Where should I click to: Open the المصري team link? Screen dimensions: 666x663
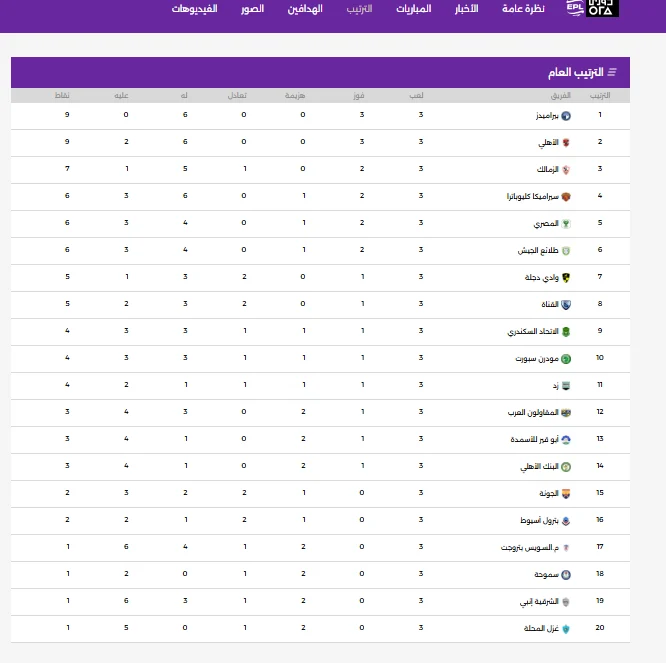(546, 224)
